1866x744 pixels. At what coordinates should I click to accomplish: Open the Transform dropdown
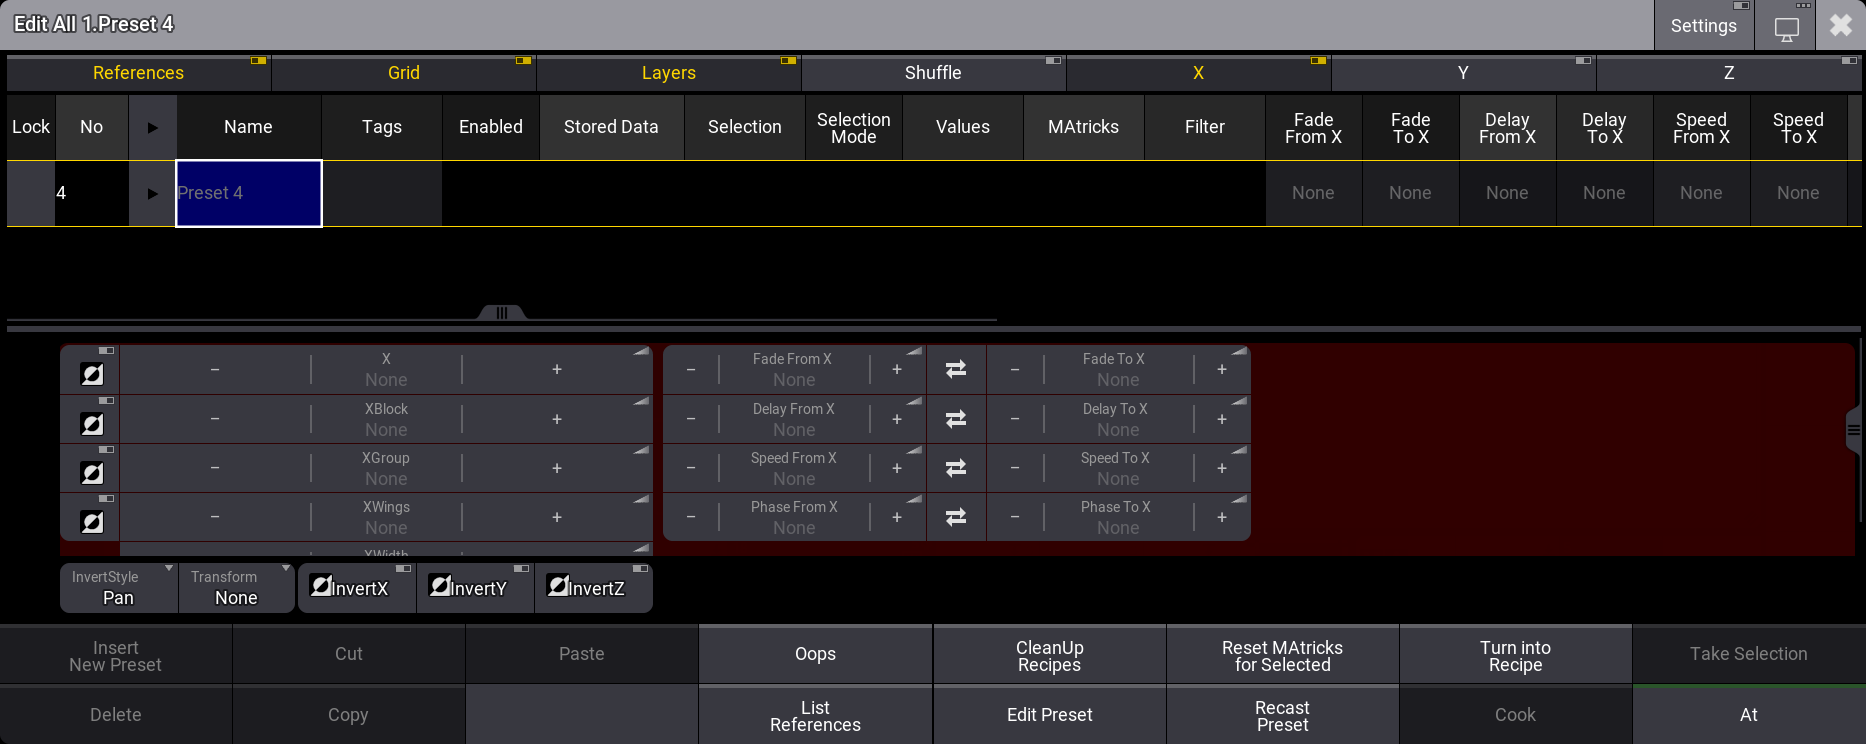click(x=237, y=588)
